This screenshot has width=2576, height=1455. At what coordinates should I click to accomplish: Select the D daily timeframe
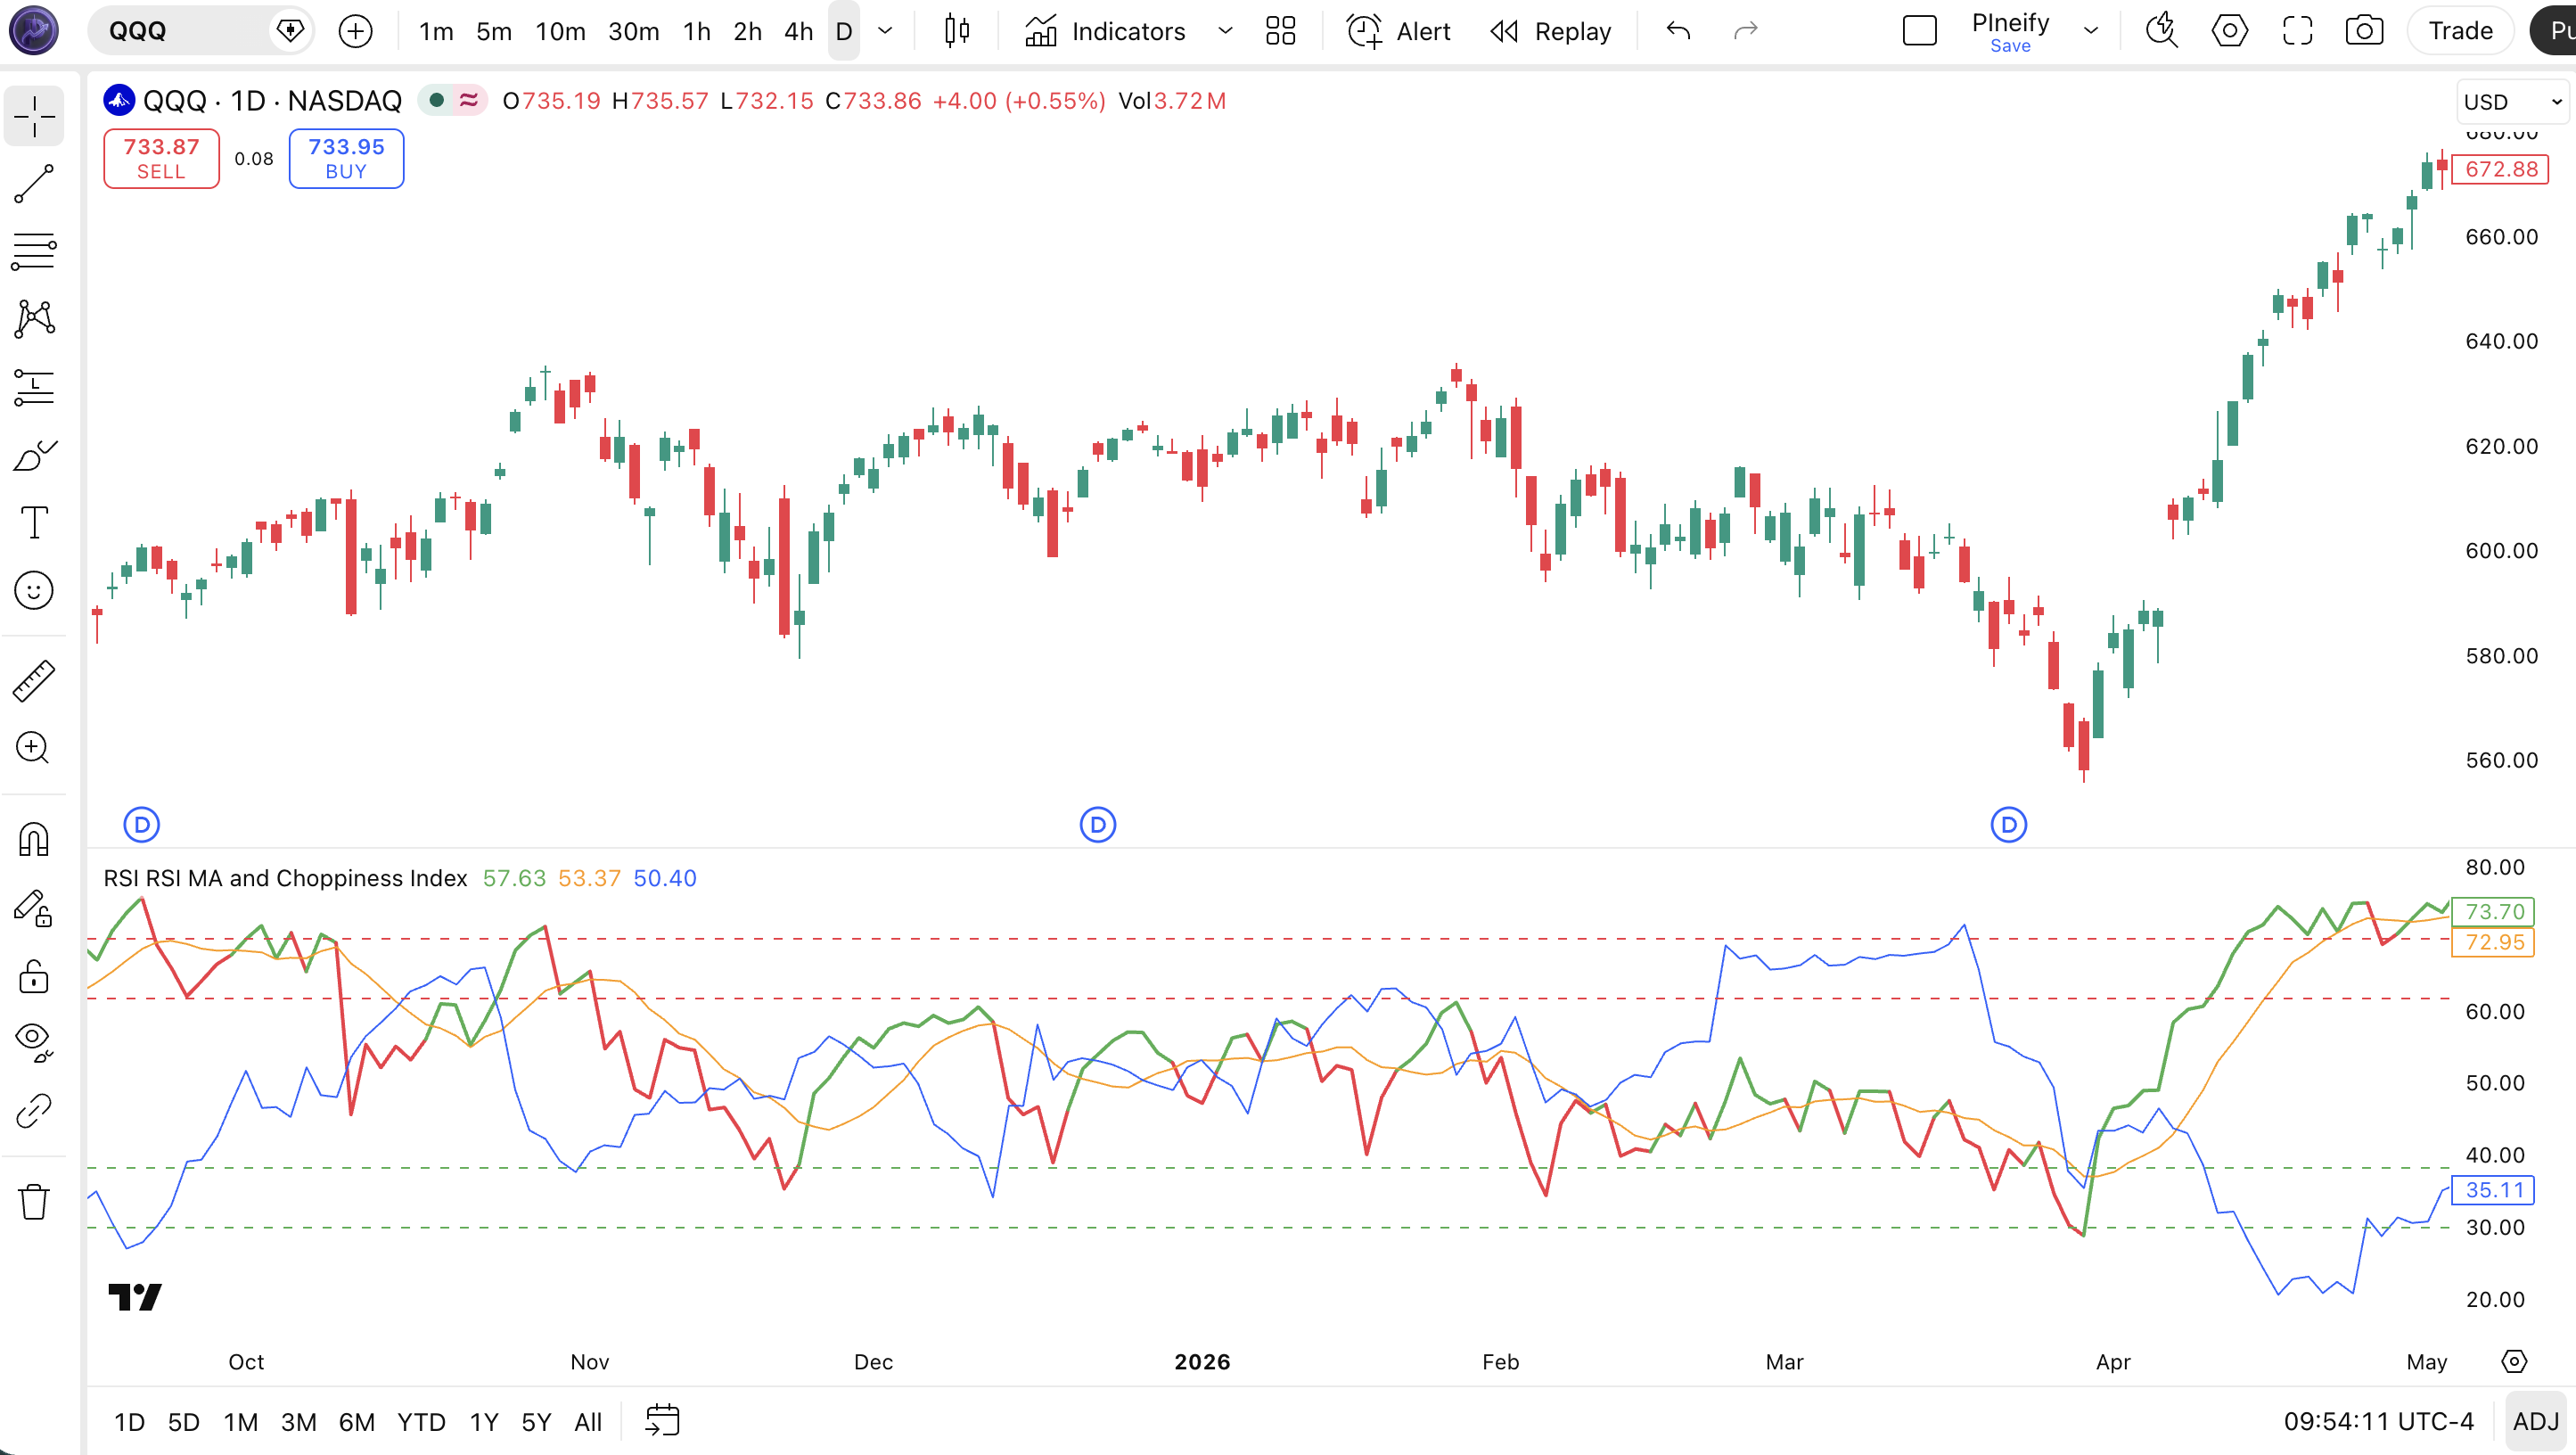844,31
